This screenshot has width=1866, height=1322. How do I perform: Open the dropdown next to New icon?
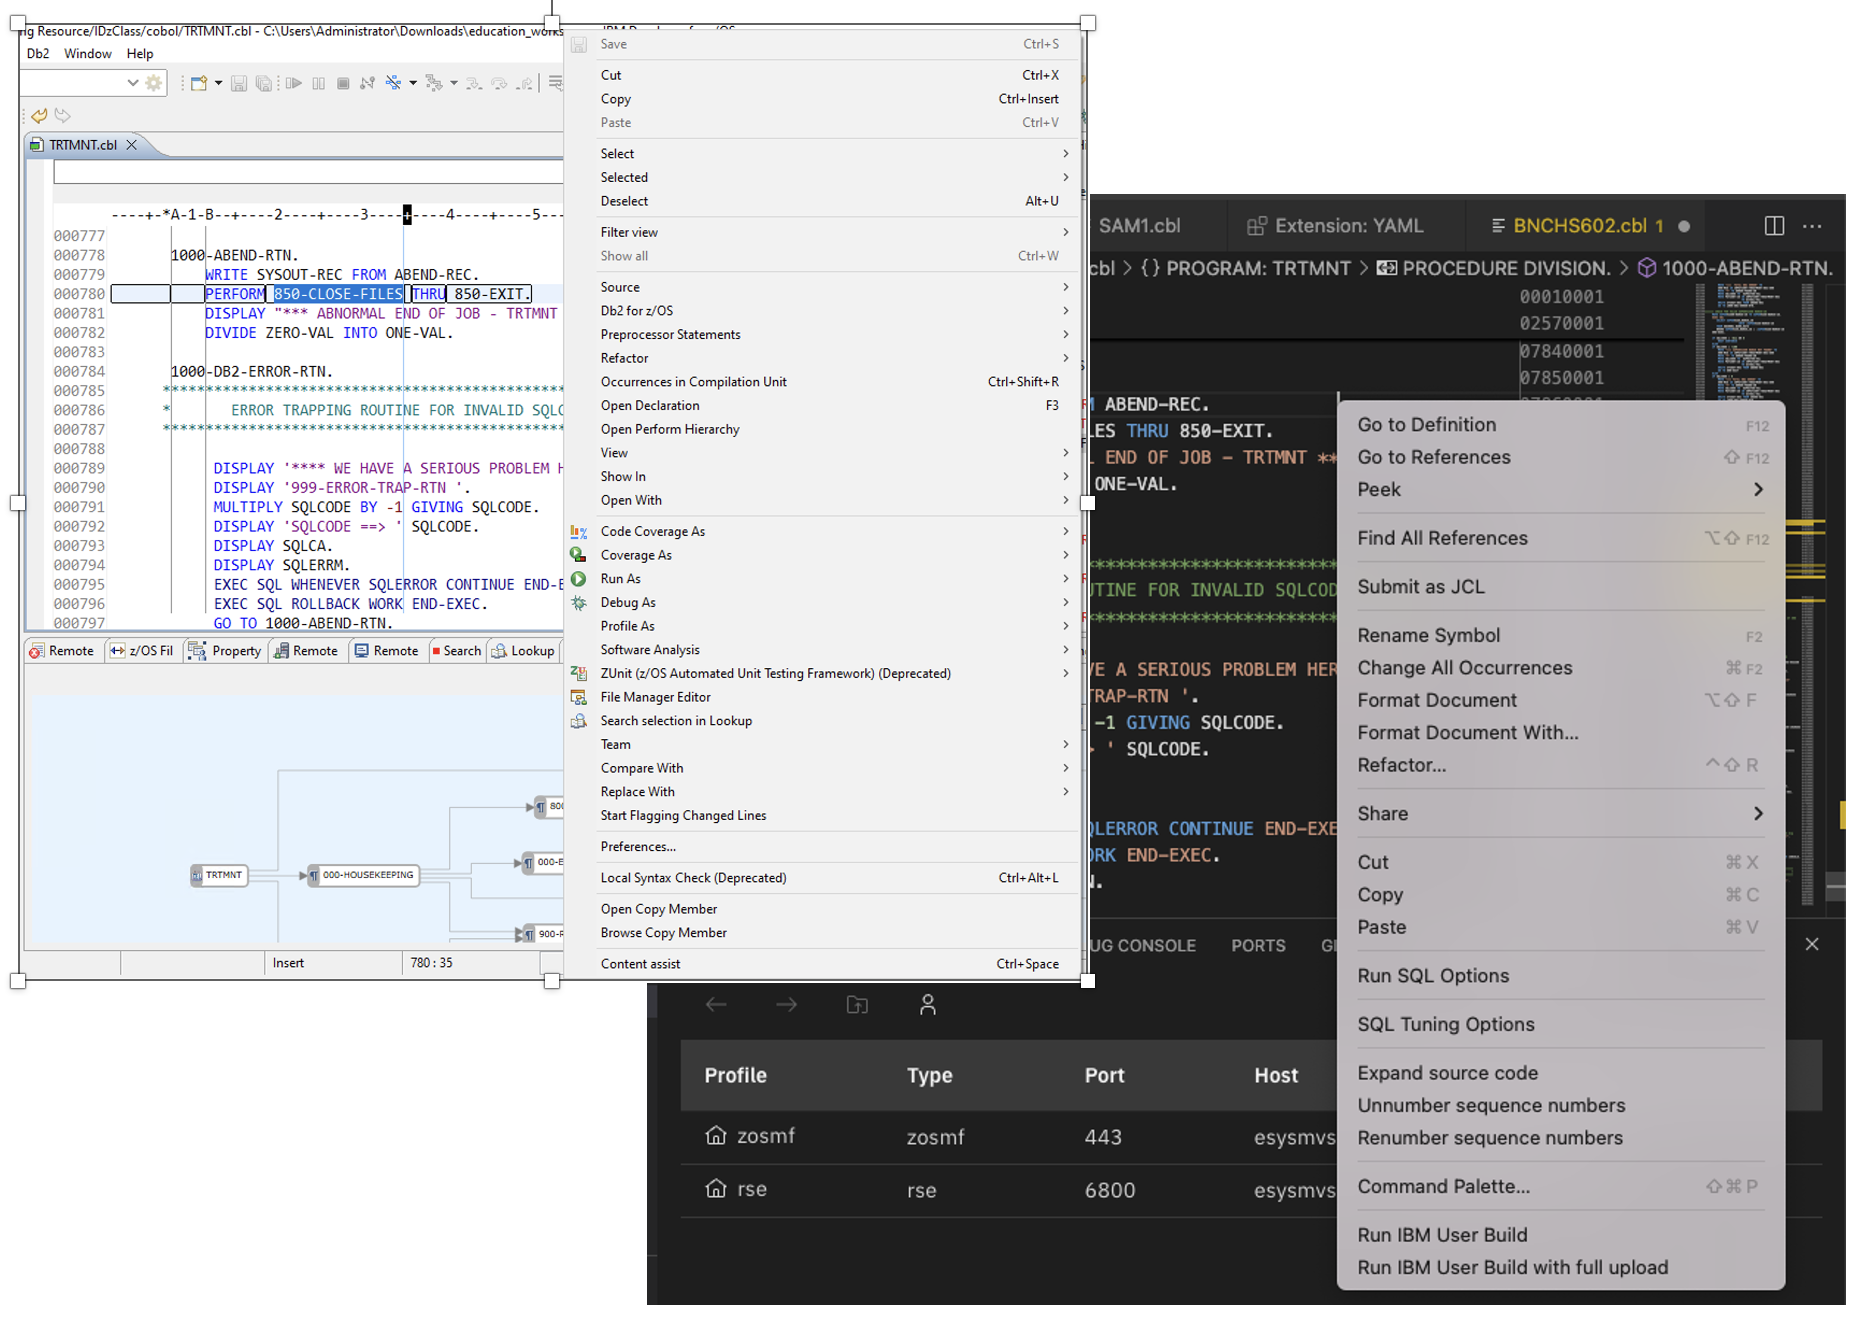[218, 83]
